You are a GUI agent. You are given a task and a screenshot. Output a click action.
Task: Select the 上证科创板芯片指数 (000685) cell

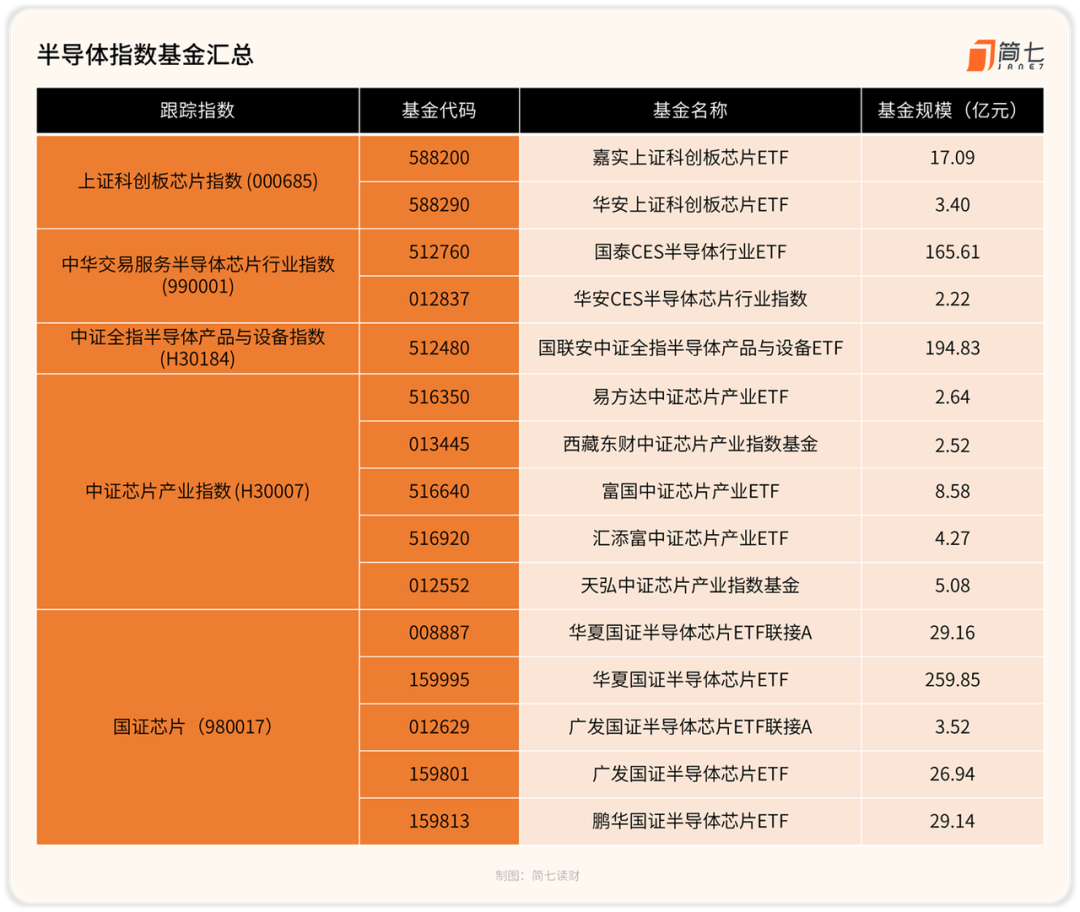click(x=198, y=182)
